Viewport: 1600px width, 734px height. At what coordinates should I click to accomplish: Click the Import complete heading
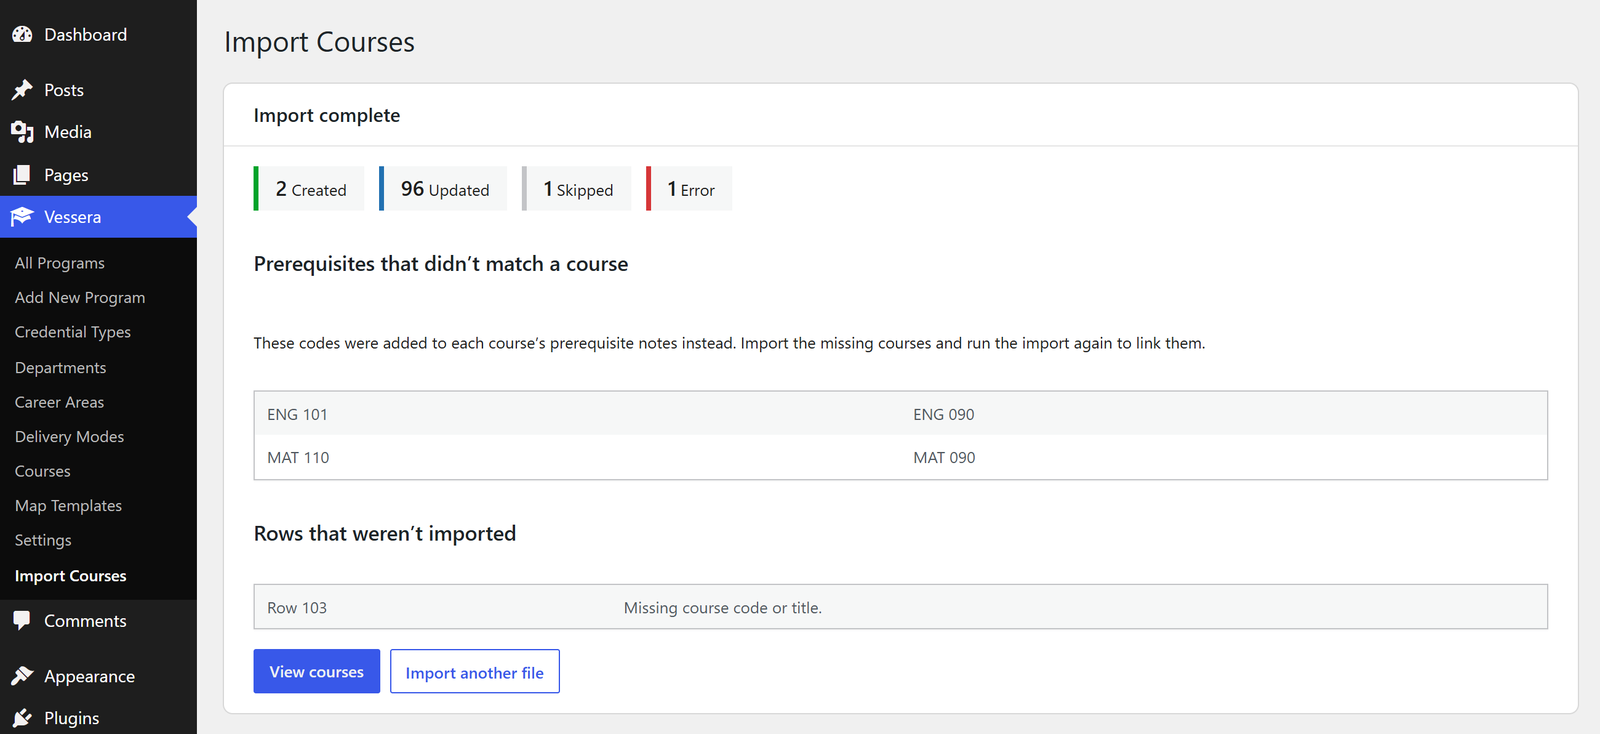(x=327, y=115)
